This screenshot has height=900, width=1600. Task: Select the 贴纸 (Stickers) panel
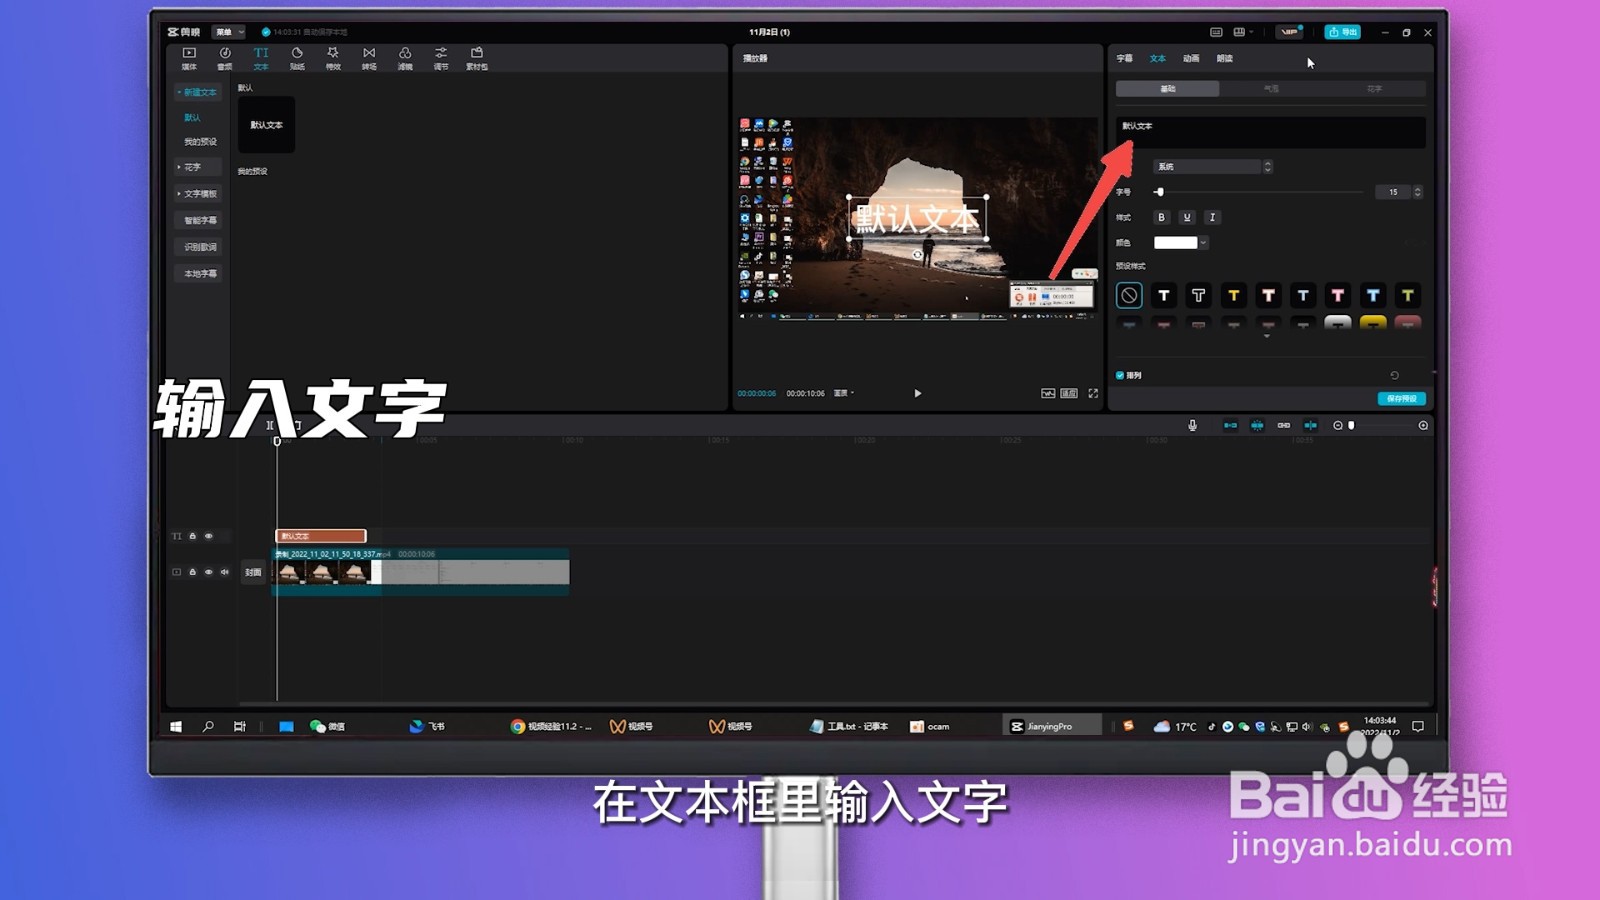[297, 57]
